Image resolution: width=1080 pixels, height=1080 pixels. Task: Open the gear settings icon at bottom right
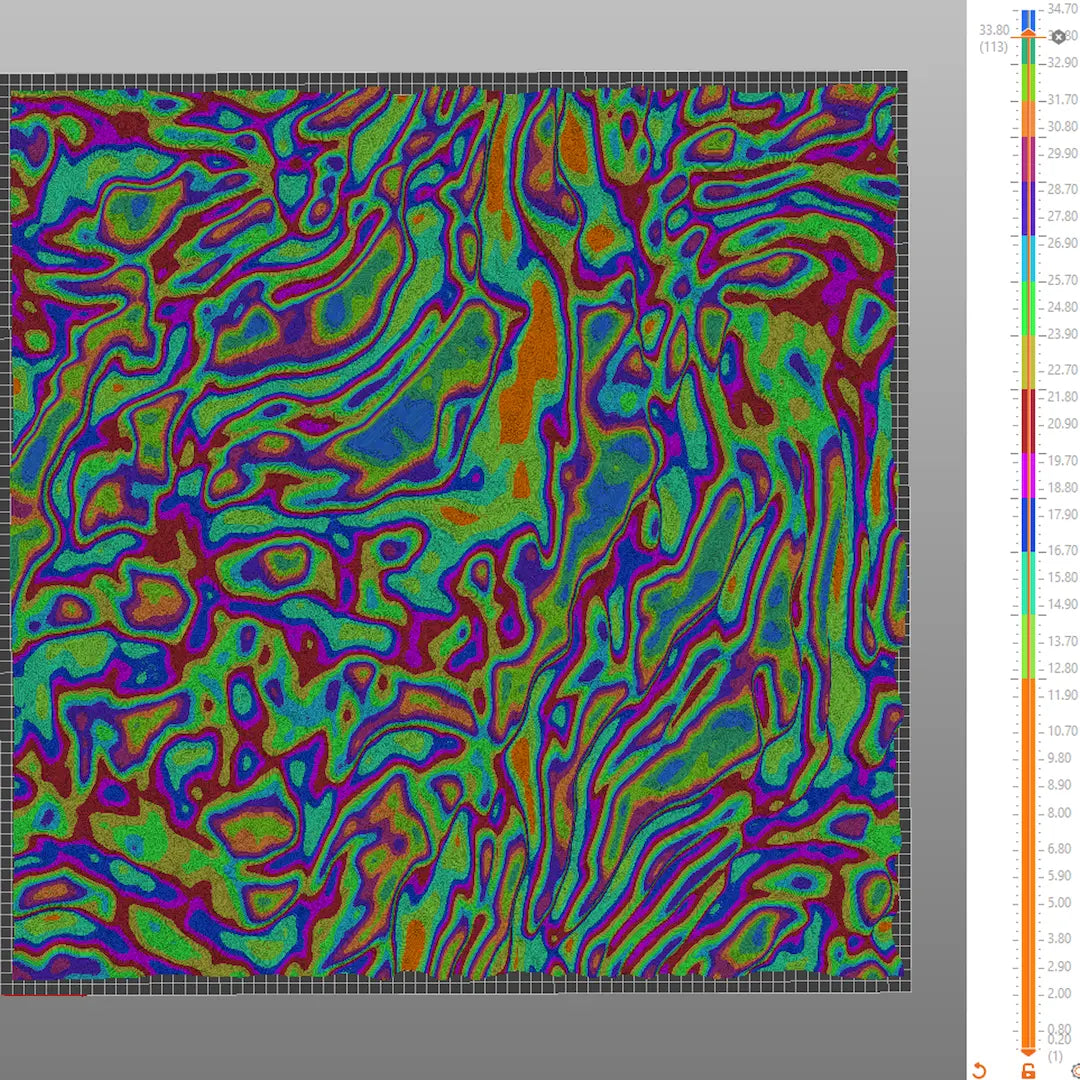tap(1075, 1071)
